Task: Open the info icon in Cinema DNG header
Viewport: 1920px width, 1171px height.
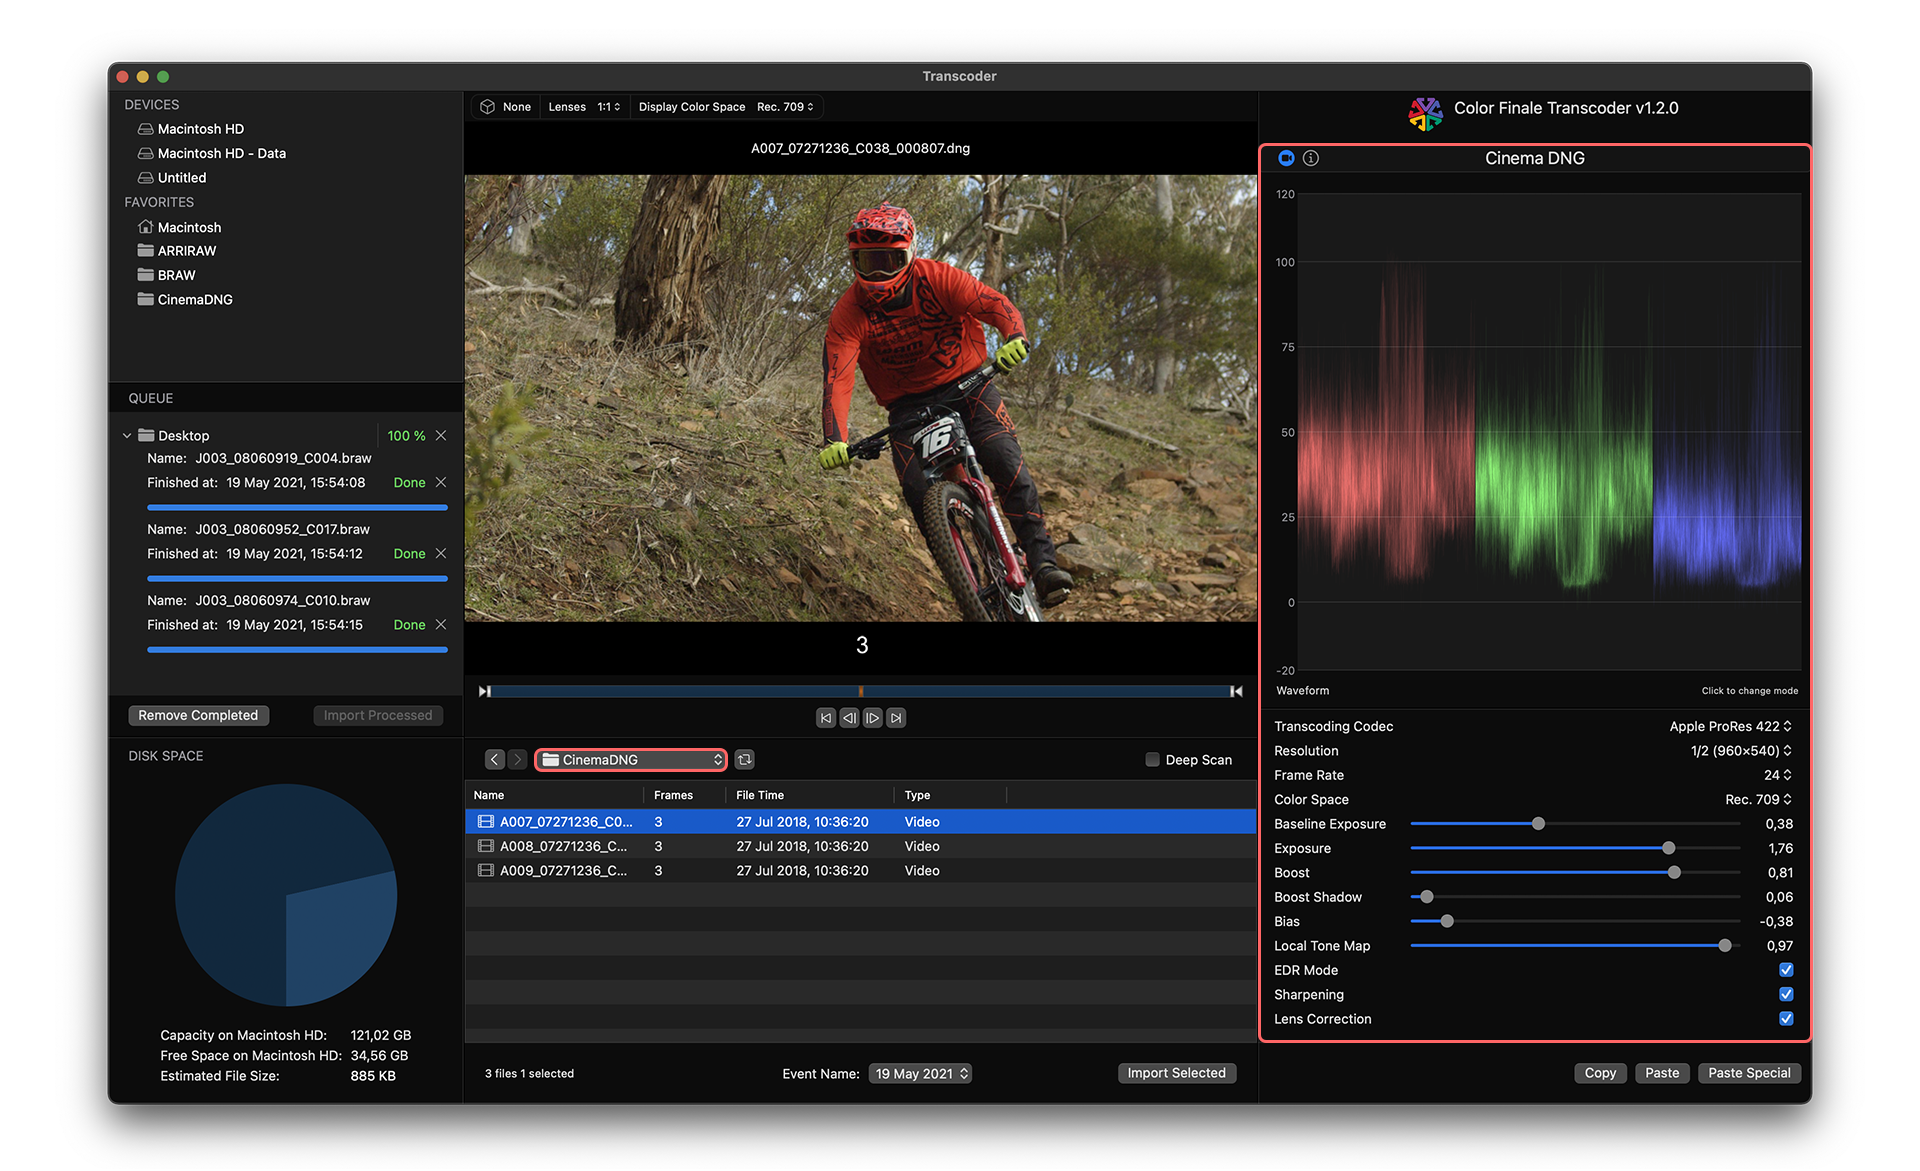Action: tap(1311, 158)
